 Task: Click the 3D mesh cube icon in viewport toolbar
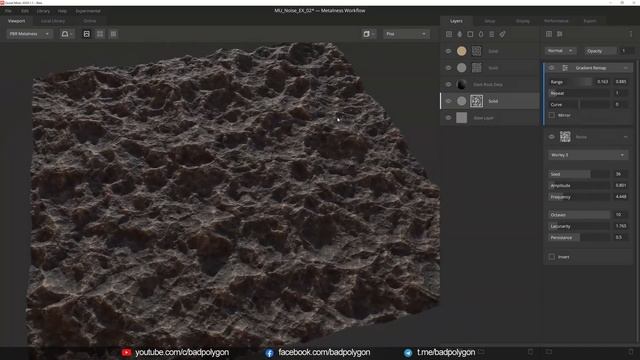(x=368, y=34)
